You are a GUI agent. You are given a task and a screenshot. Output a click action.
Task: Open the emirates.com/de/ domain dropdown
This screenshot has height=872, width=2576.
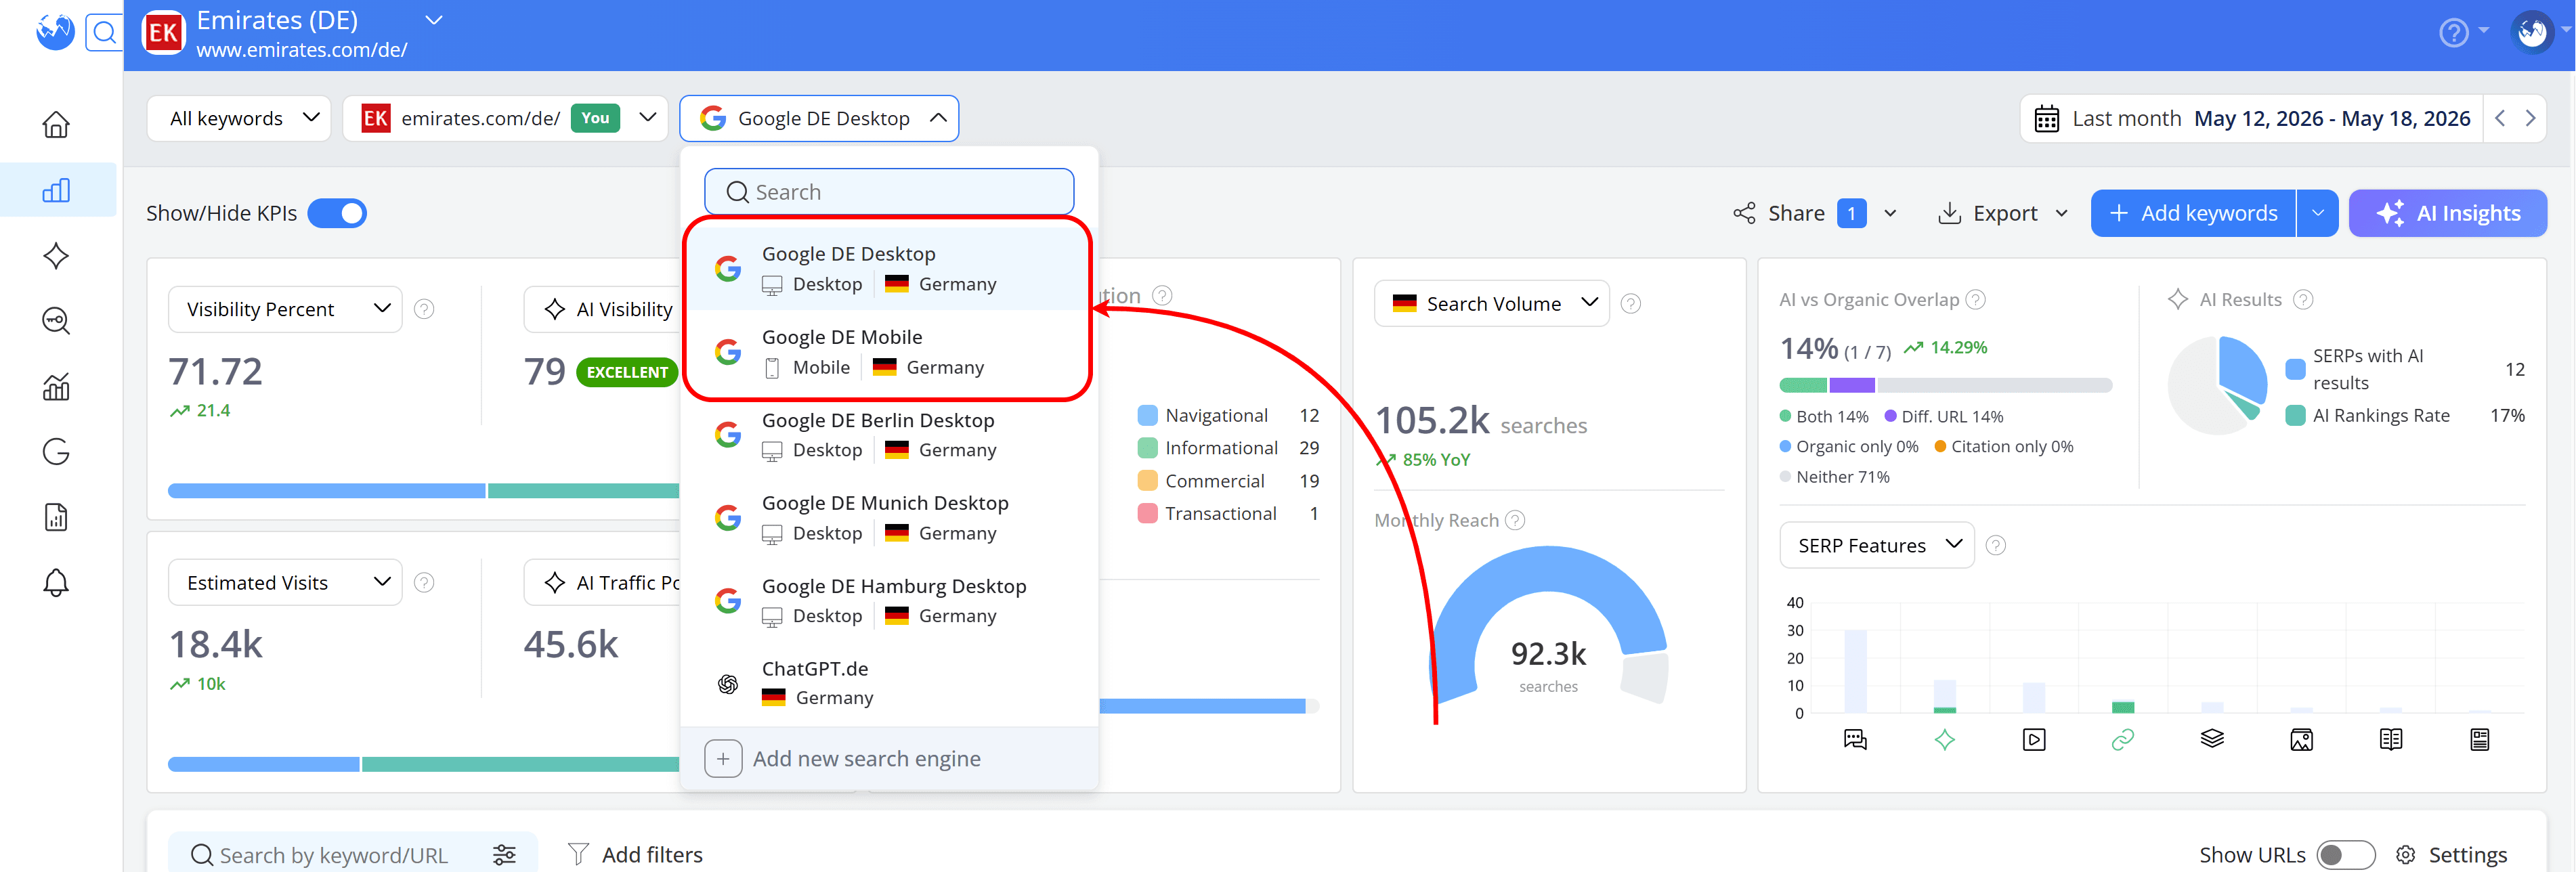[505, 118]
